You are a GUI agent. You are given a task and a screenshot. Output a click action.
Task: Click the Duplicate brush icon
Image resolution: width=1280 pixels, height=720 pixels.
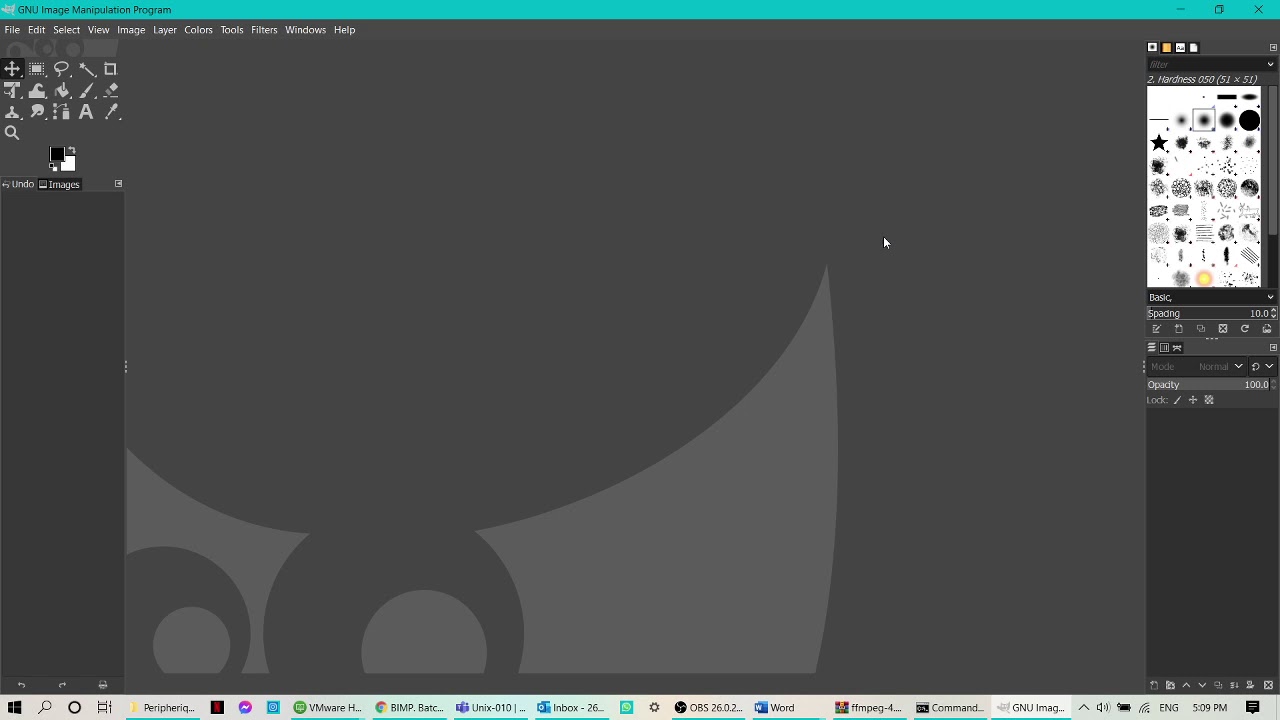point(1201,329)
